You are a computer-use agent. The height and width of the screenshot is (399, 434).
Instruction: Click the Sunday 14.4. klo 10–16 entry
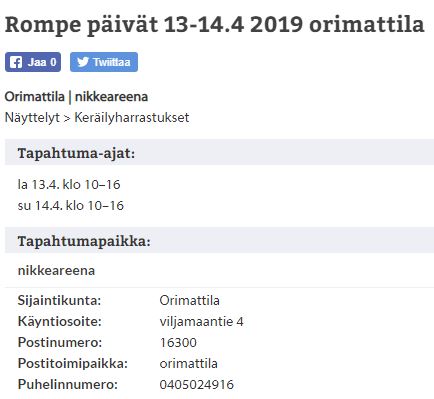(71, 205)
